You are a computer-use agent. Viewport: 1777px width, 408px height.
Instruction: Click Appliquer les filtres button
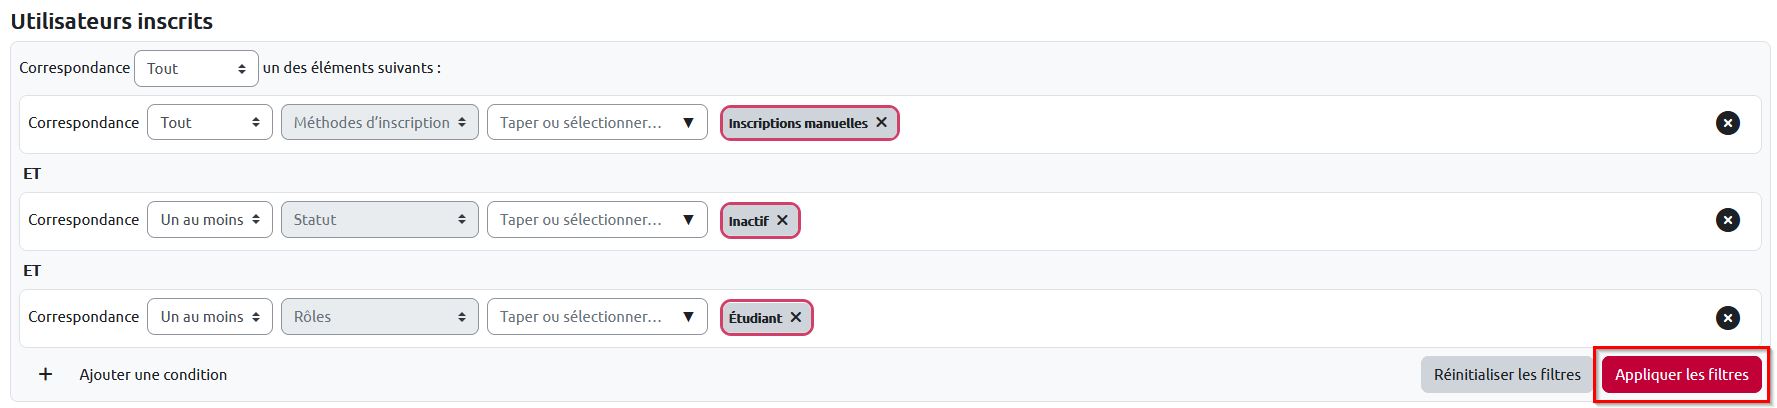click(1681, 374)
